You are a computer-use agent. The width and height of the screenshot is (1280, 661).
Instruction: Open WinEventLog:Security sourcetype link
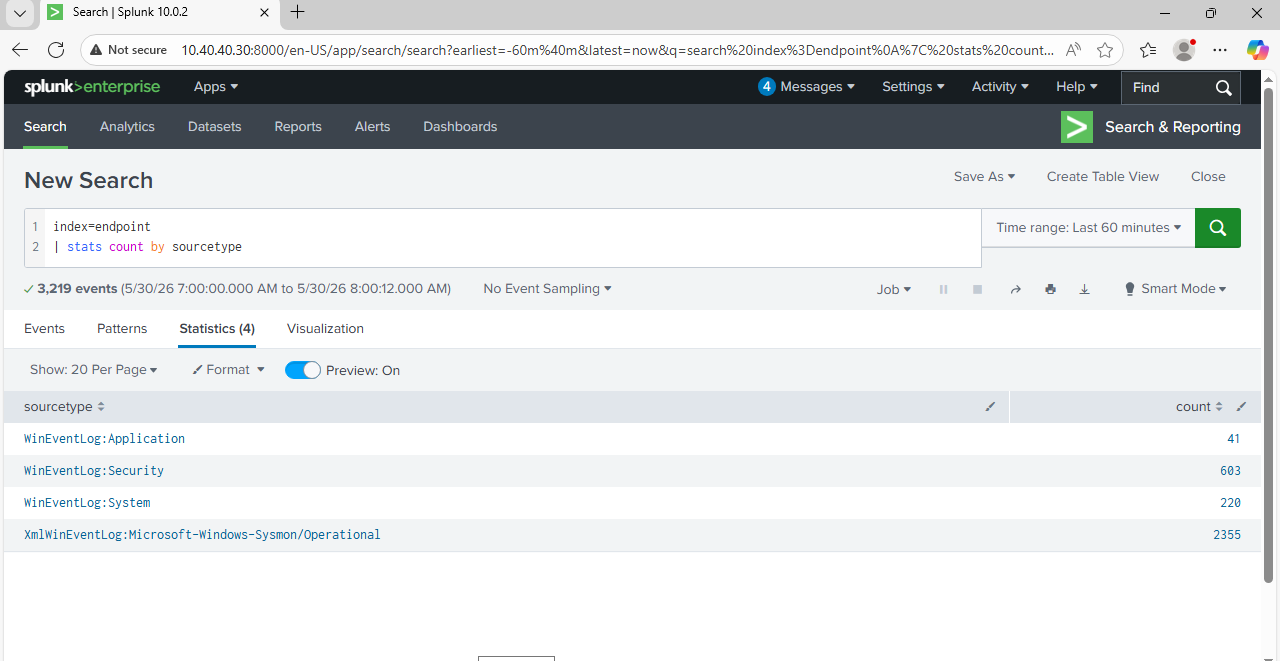94,471
